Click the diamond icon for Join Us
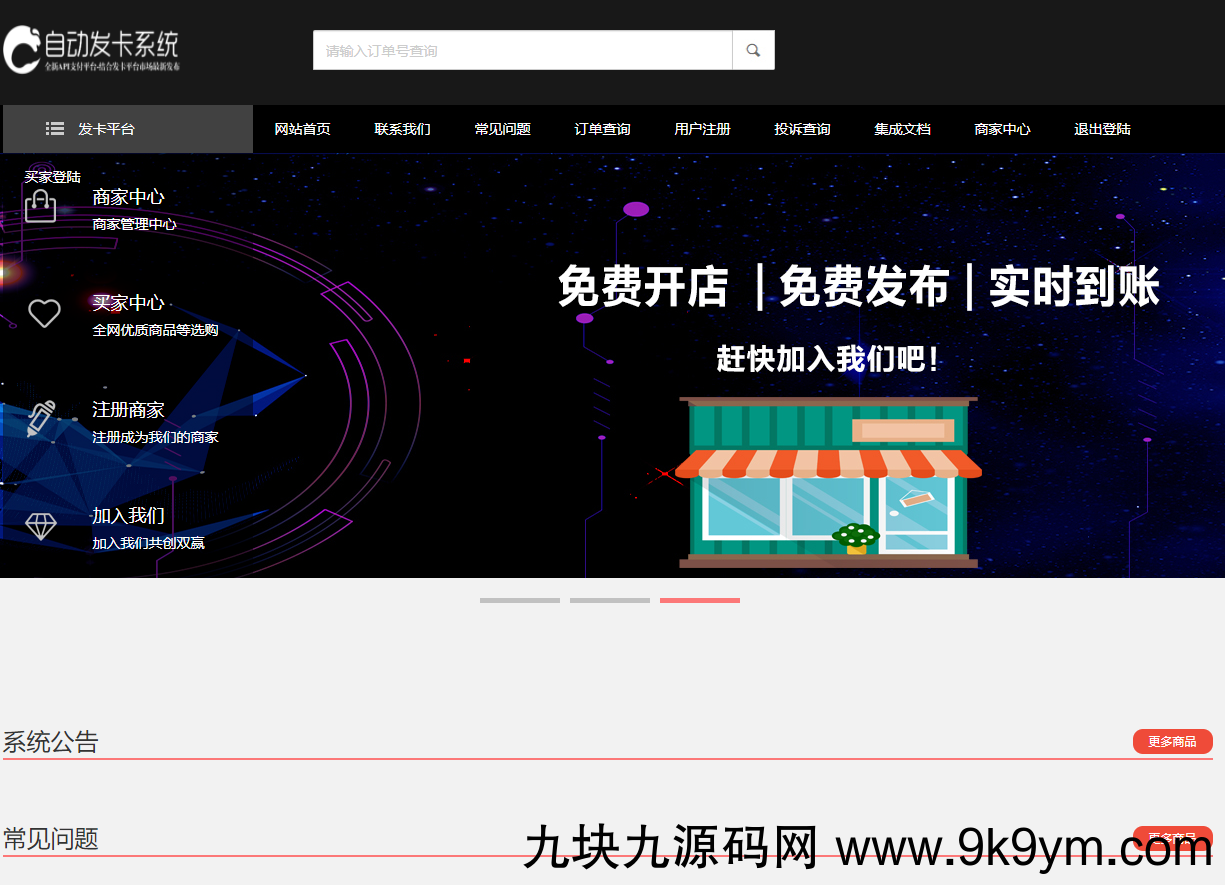 pyautogui.click(x=41, y=526)
